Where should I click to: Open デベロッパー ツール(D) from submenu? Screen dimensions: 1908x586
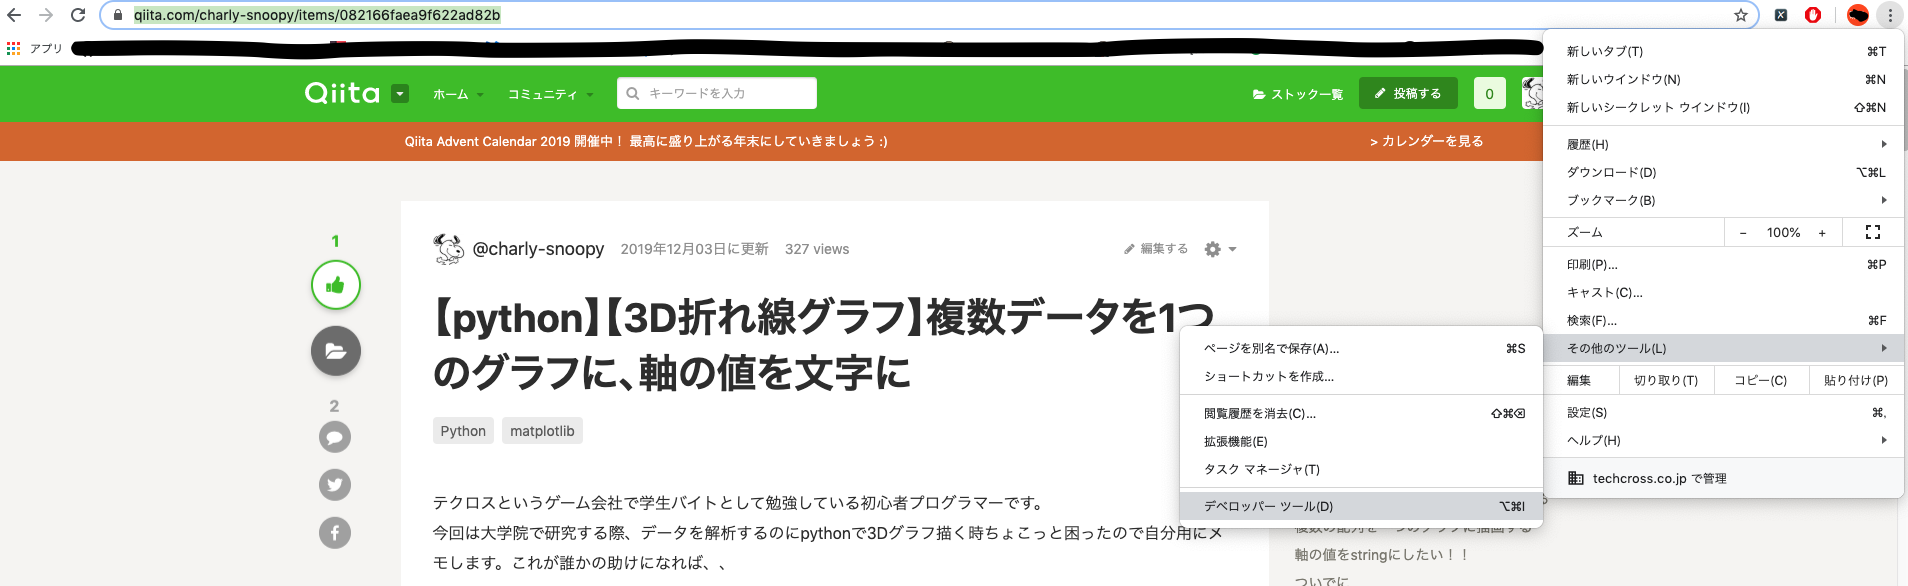[1361, 506]
